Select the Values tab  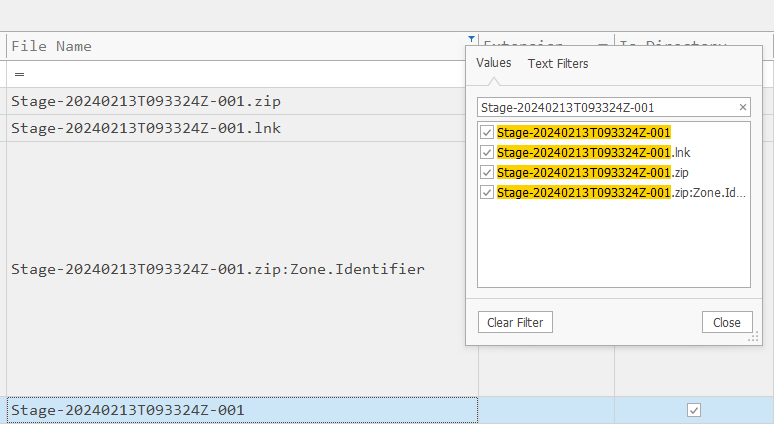[493, 64]
